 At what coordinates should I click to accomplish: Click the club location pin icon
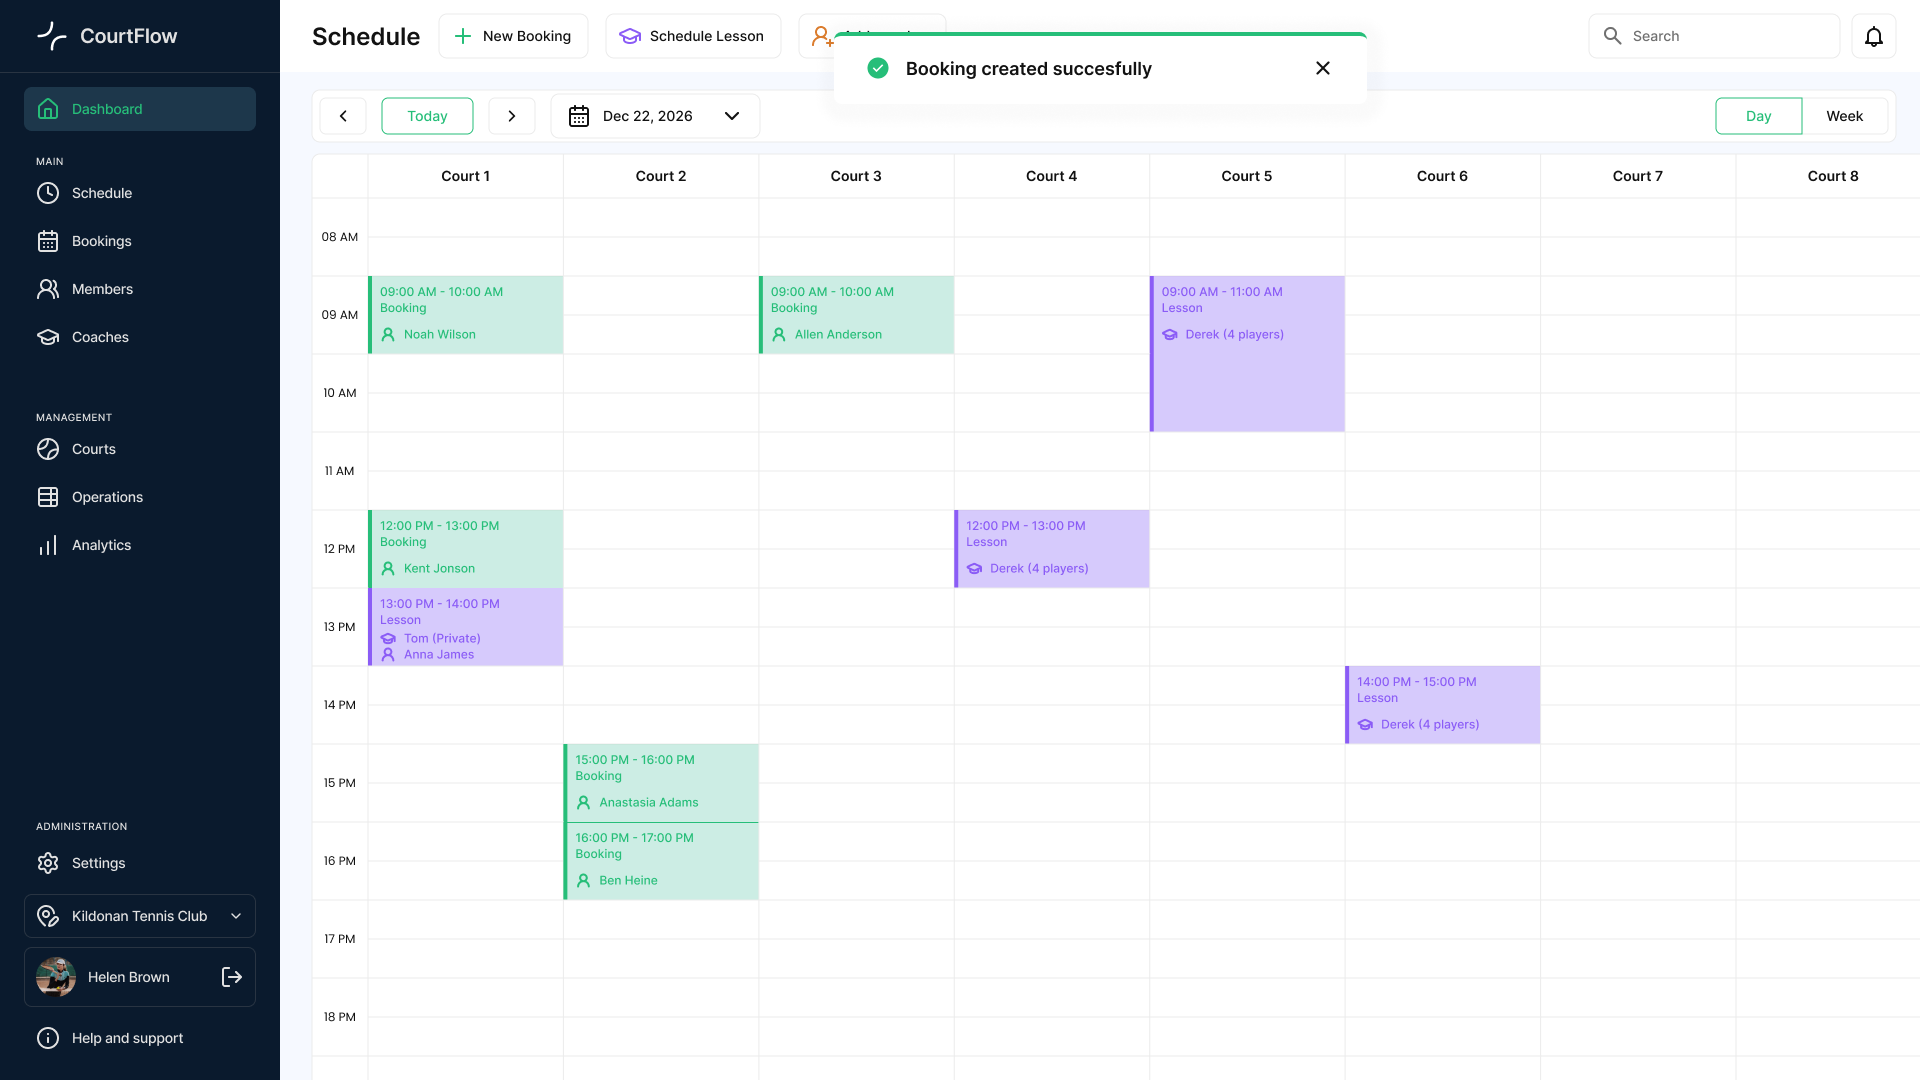(x=48, y=916)
